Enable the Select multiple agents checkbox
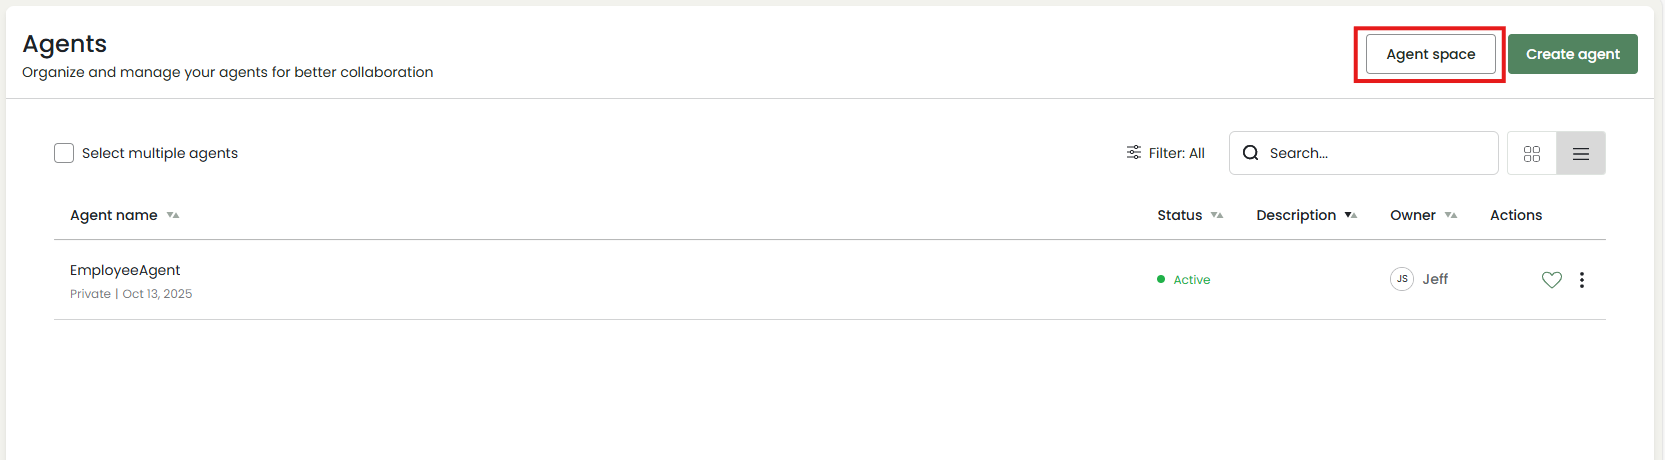The width and height of the screenshot is (1665, 460). pyautogui.click(x=64, y=153)
